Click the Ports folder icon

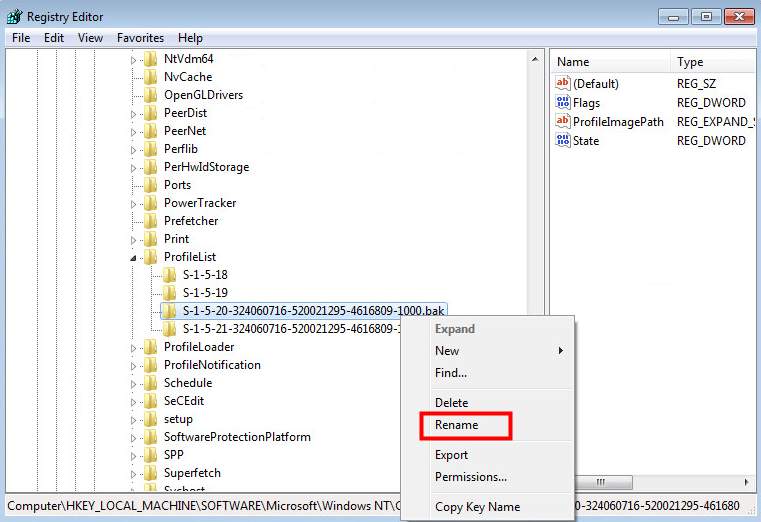150,185
